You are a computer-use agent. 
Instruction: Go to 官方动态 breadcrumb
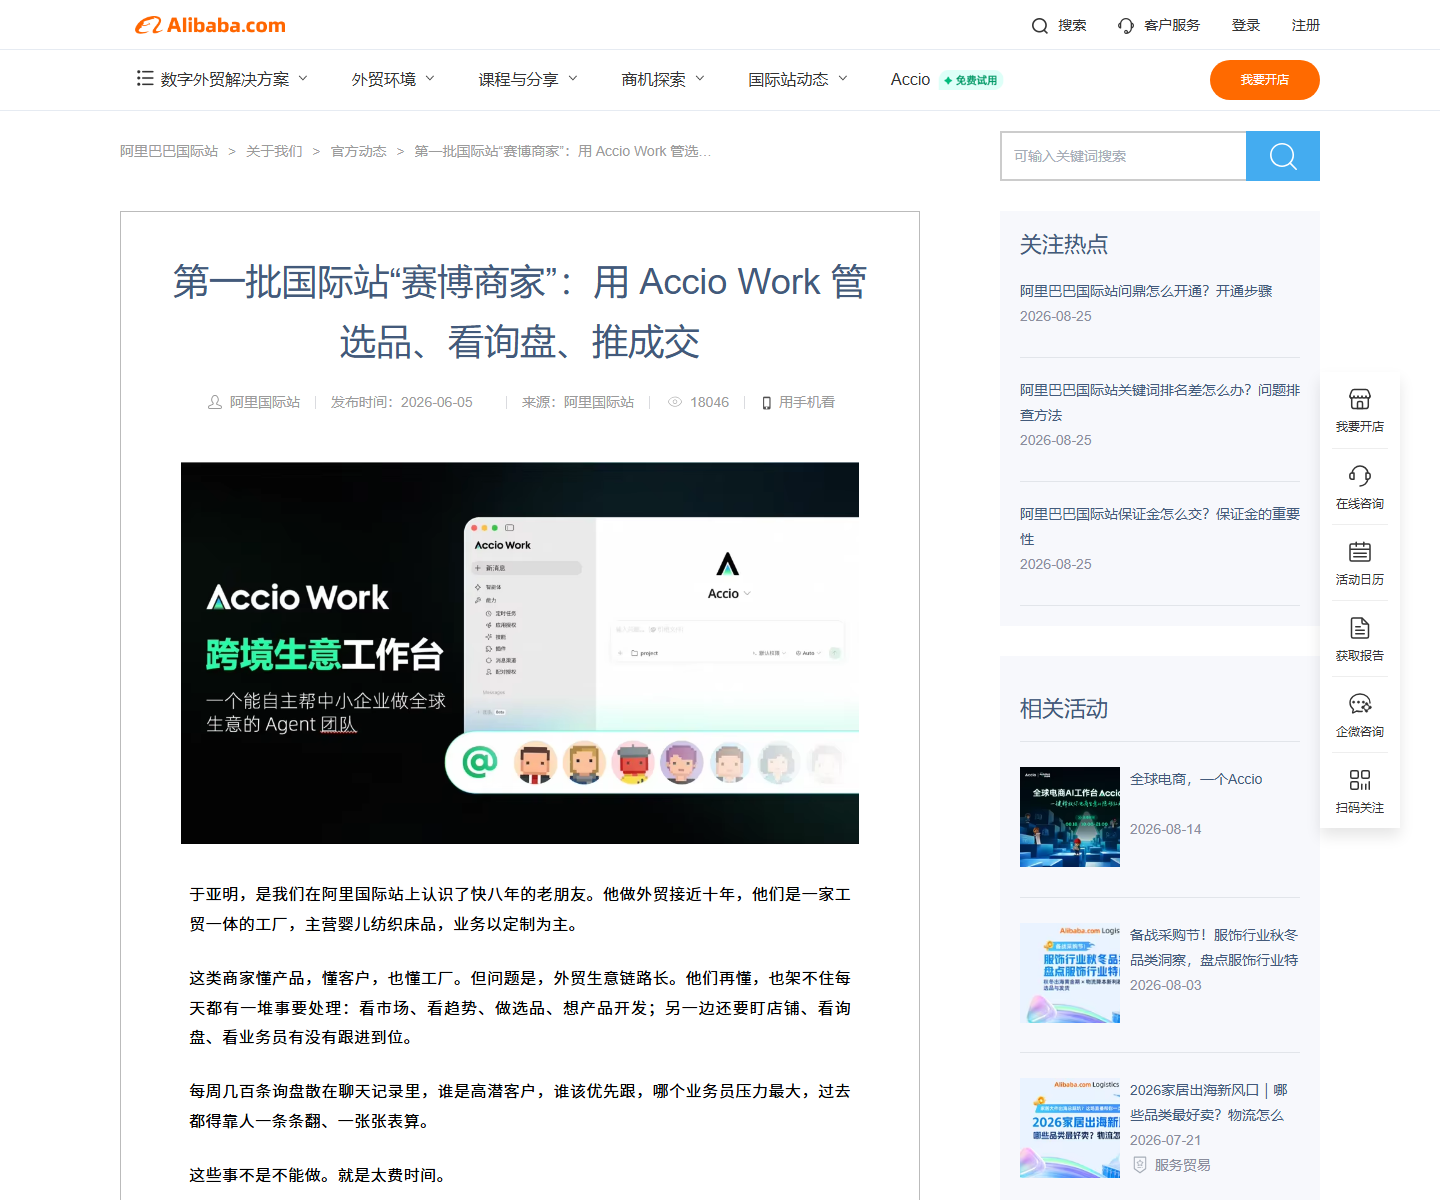359,151
